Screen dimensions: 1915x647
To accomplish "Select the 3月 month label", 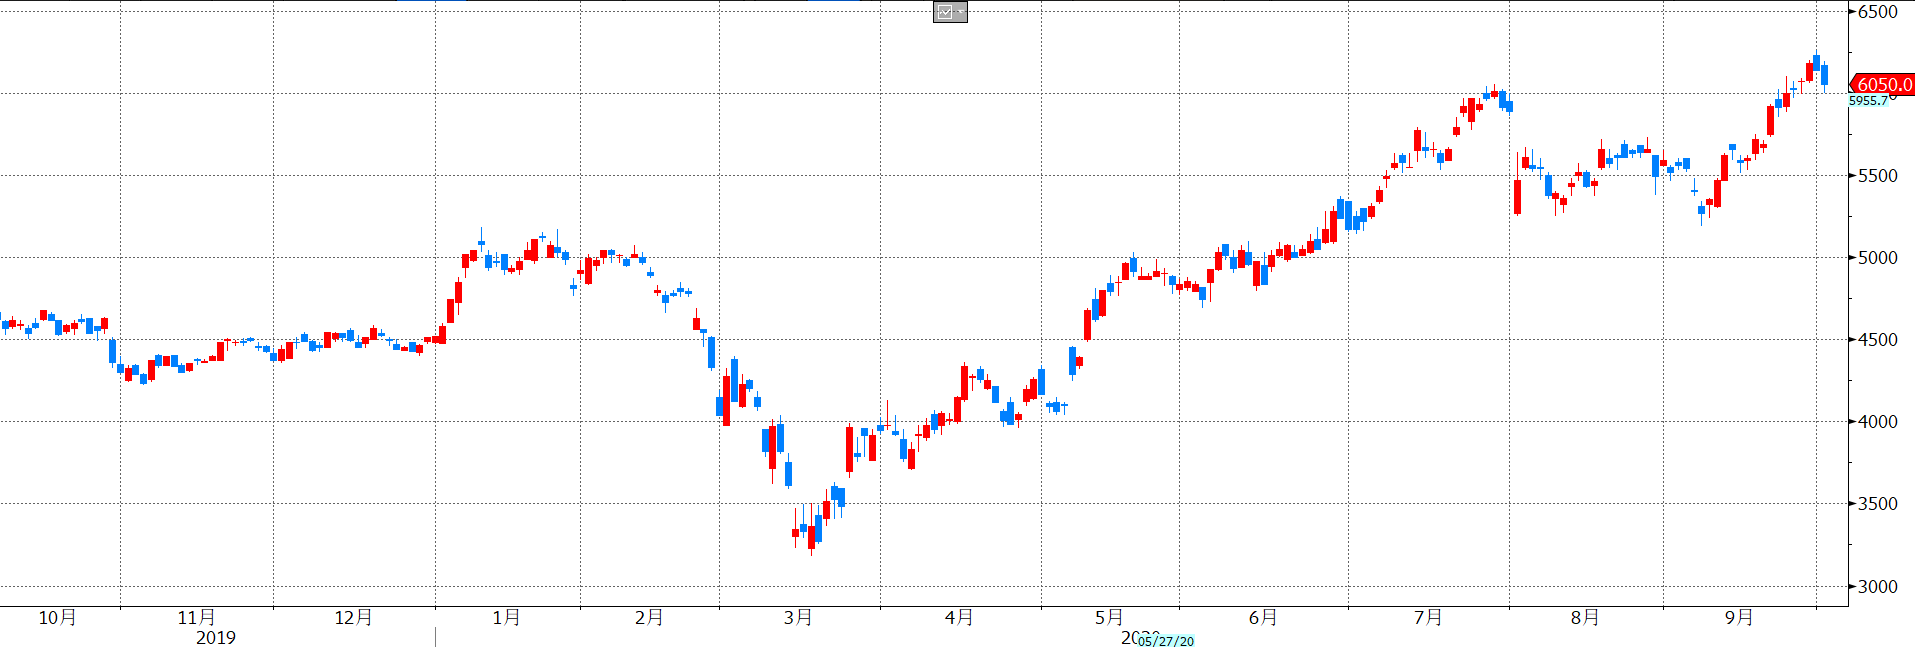I will click(797, 618).
